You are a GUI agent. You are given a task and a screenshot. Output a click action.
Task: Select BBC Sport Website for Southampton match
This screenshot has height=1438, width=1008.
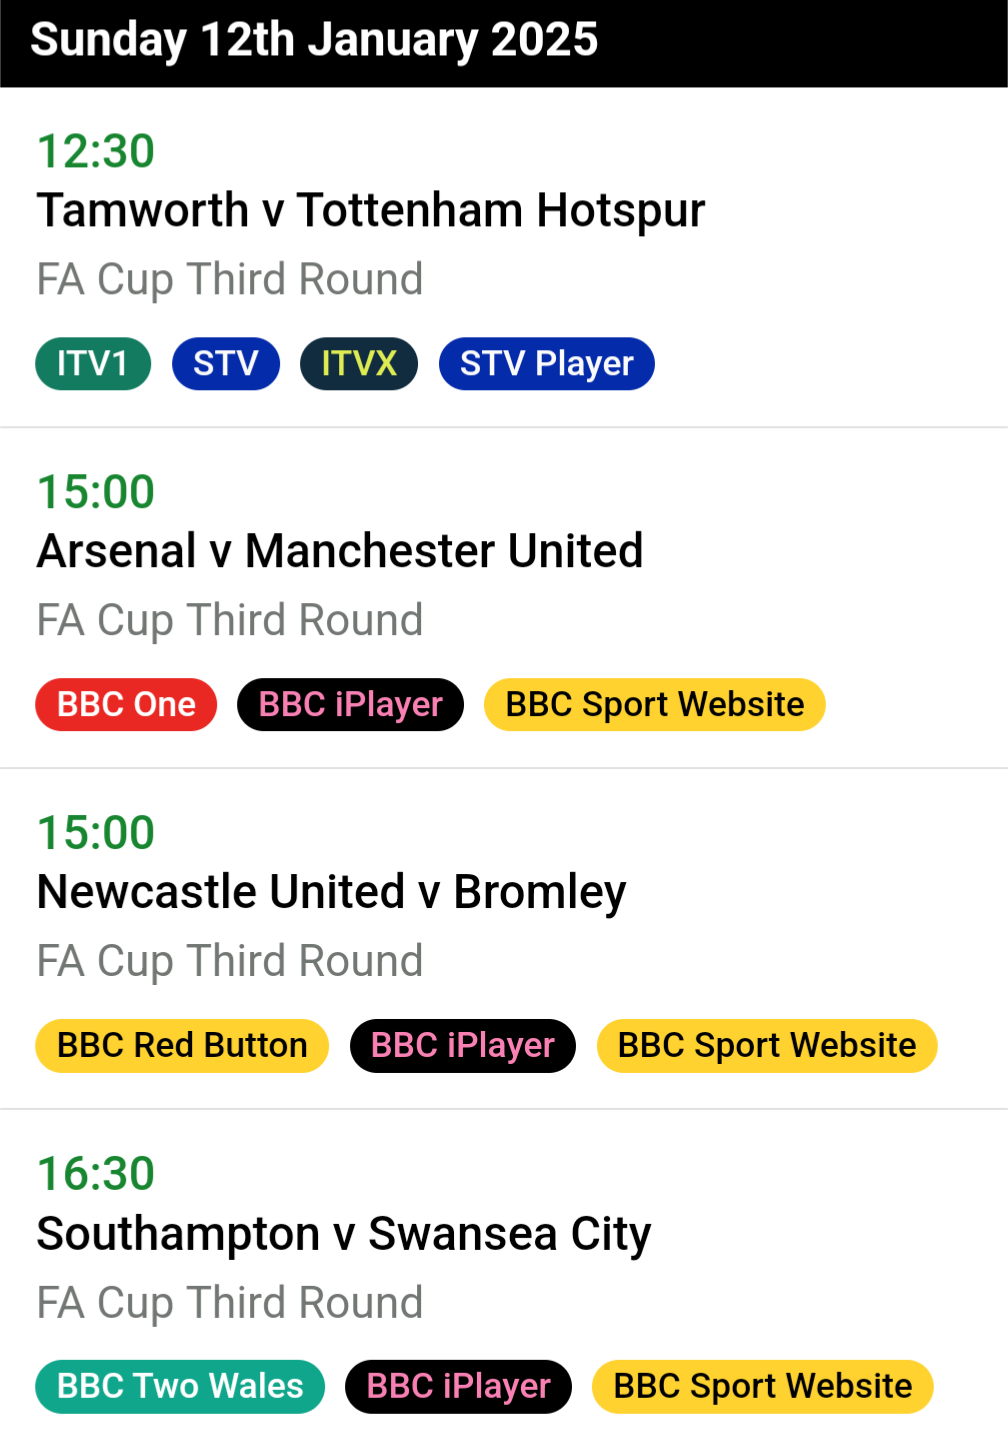pyautogui.click(x=763, y=1387)
